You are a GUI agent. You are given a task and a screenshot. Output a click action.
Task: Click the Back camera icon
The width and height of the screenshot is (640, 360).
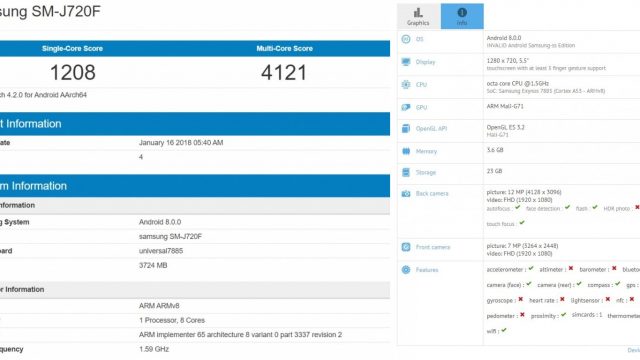click(x=406, y=193)
